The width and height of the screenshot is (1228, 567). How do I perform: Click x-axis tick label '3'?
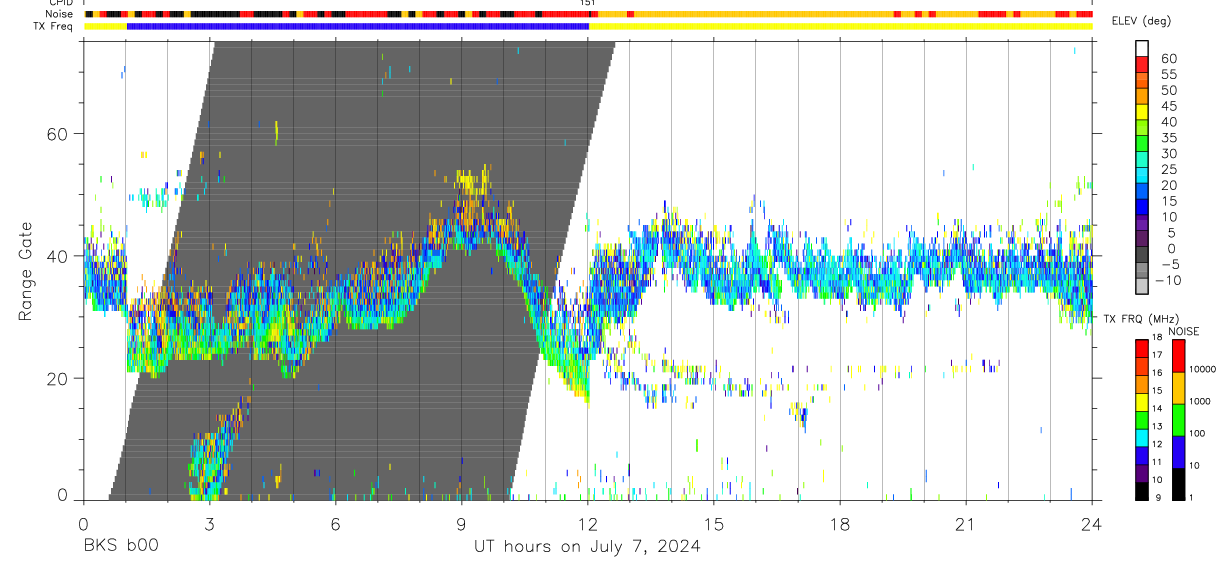209,524
